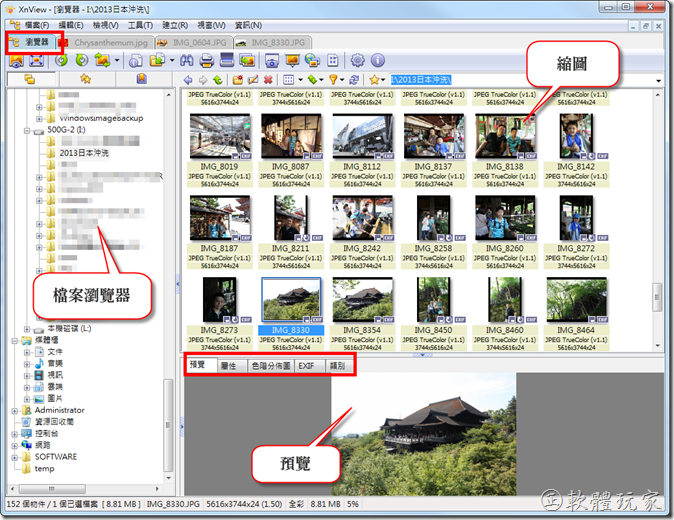
Task: Open settings with the gear icon
Action: point(357,62)
